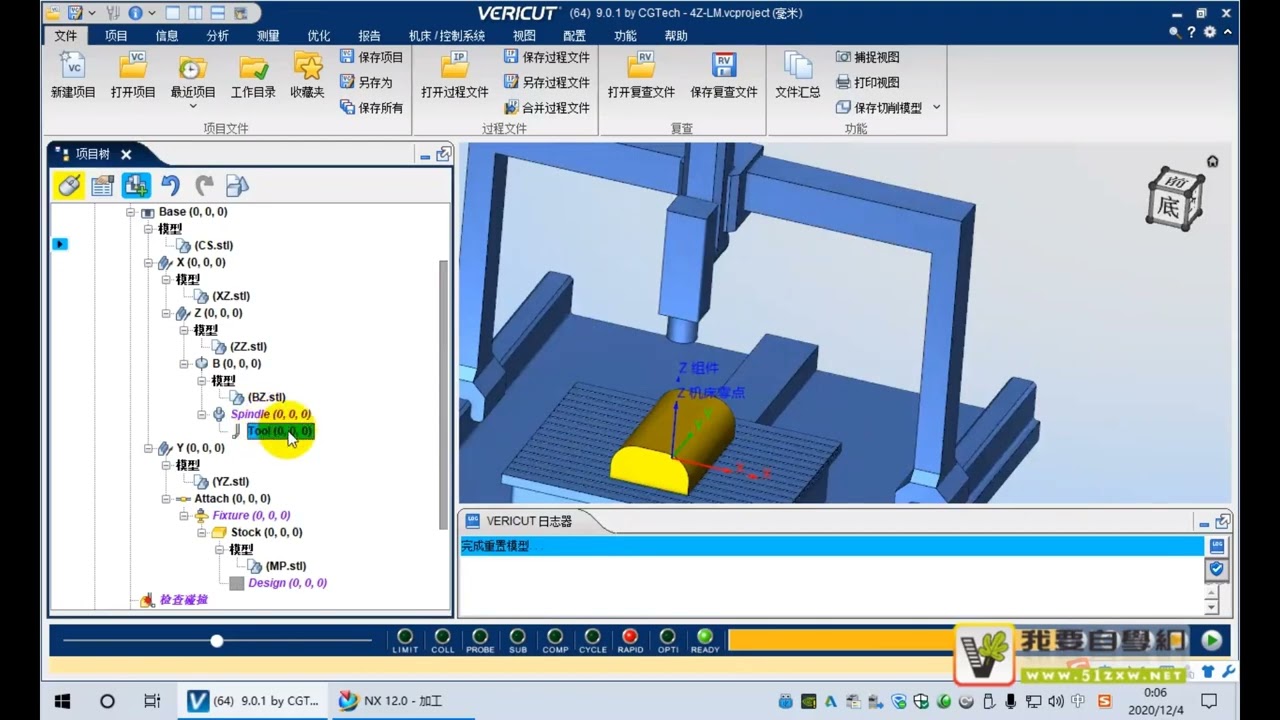Open the 帮助 ribbon tab
The width and height of the screenshot is (1280, 720).
(676, 35)
